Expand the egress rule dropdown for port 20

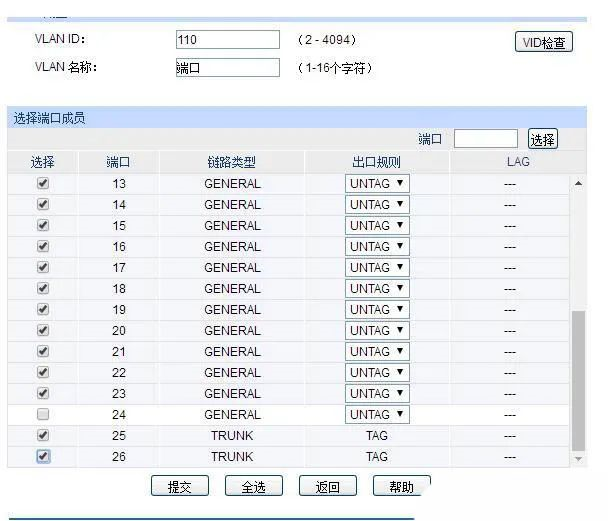(x=377, y=330)
